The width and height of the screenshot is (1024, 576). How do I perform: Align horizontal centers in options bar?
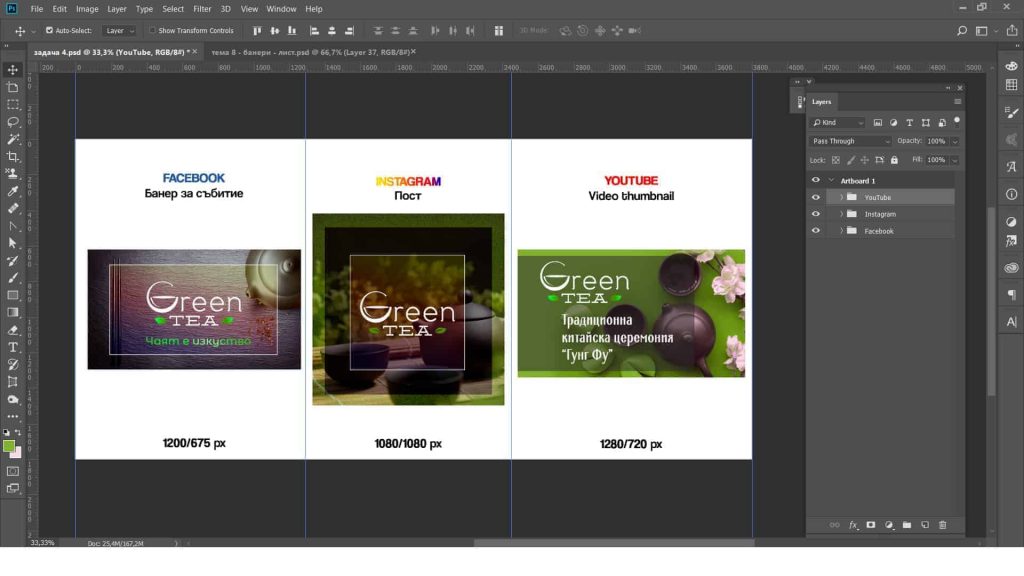pyautogui.click(x=332, y=31)
